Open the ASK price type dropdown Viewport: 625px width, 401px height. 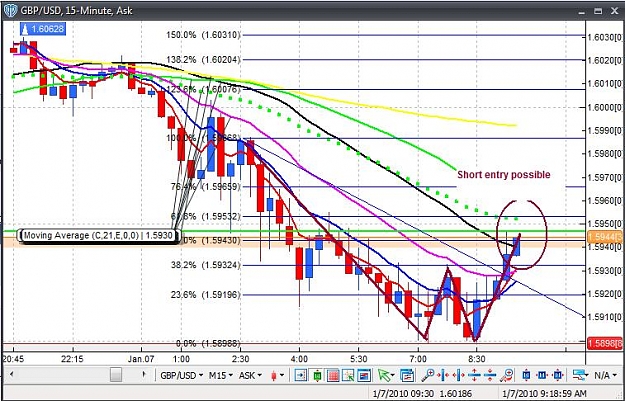coord(250,375)
